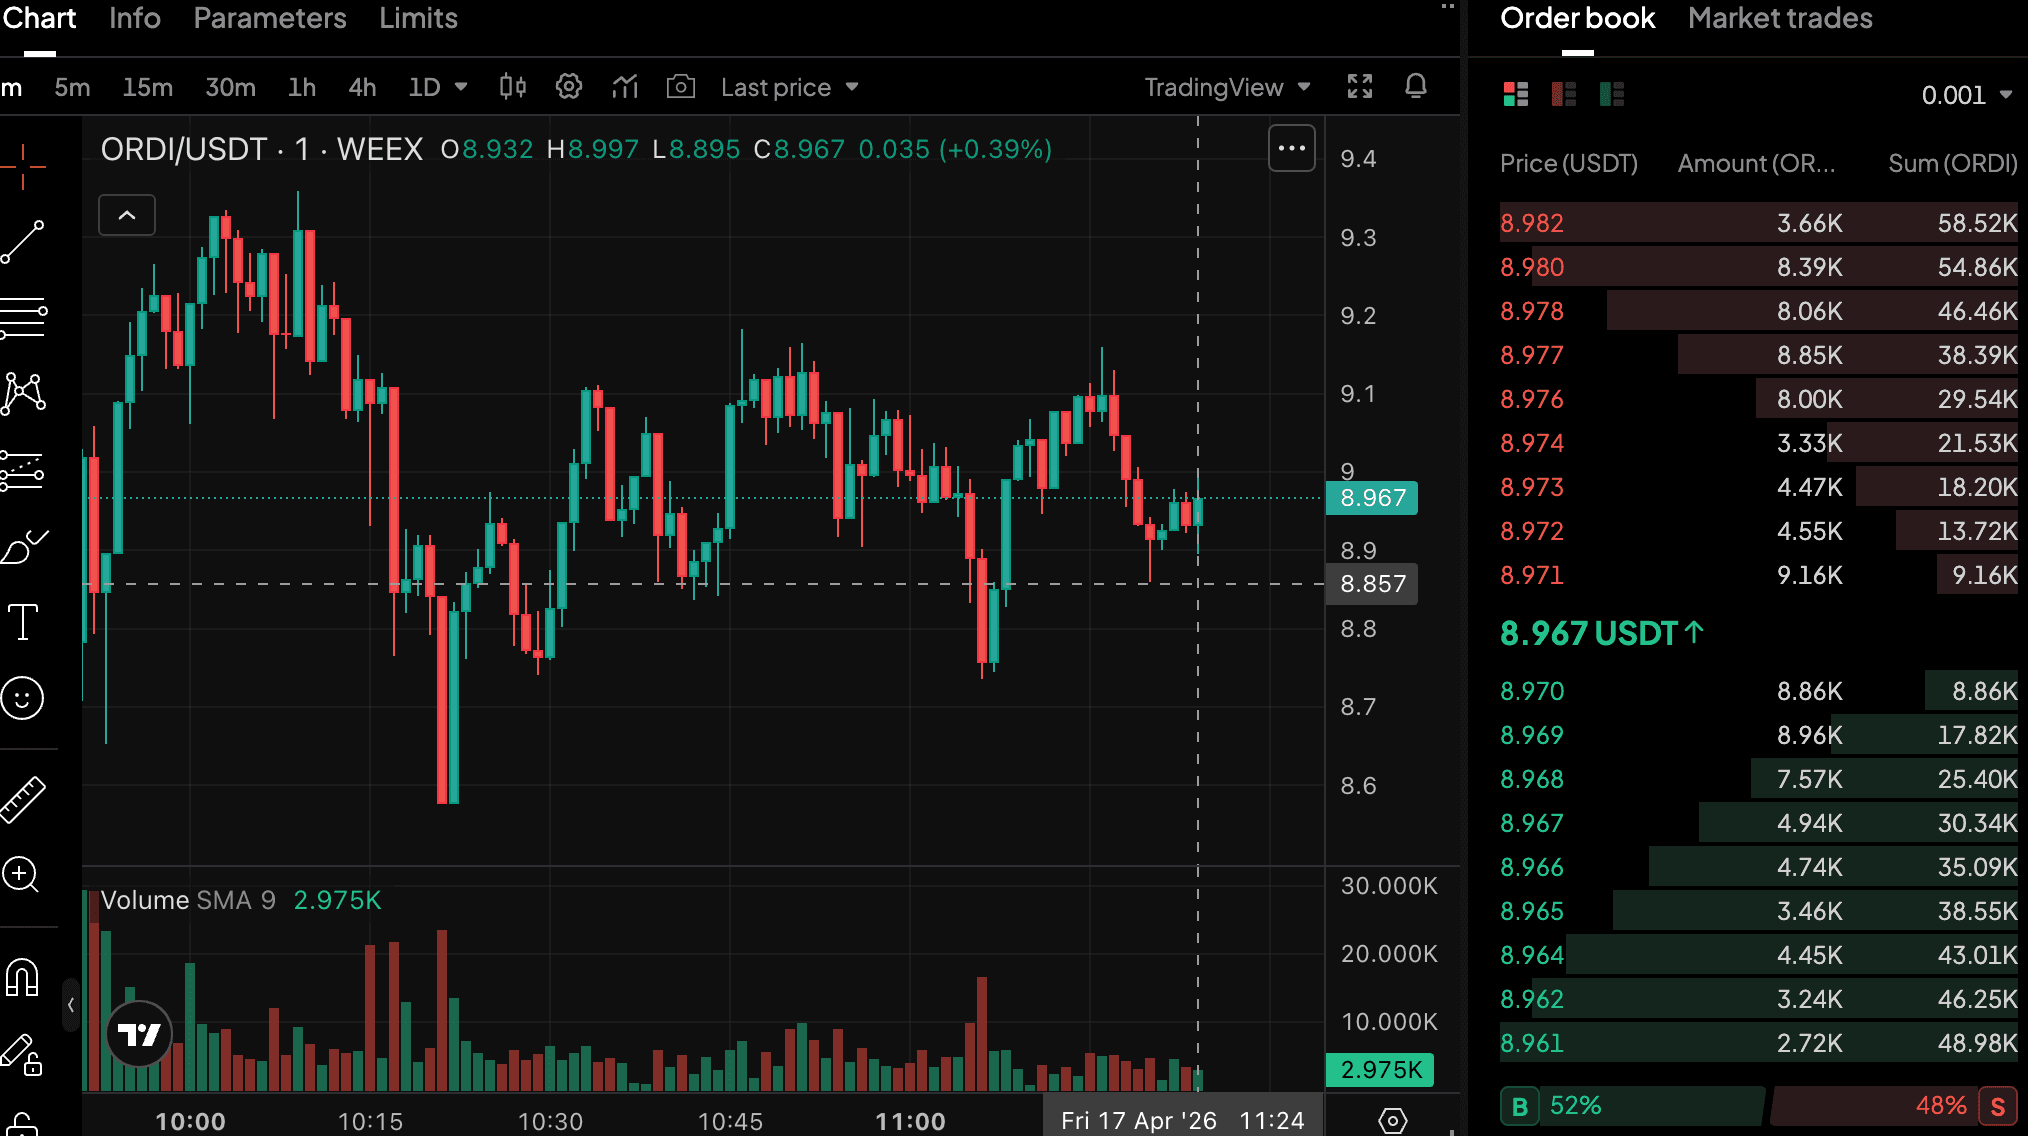Open the three-dot chart legend menu
This screenshot has width=2028, height=1136.
pyautogui.click(x=1292, y=148)
